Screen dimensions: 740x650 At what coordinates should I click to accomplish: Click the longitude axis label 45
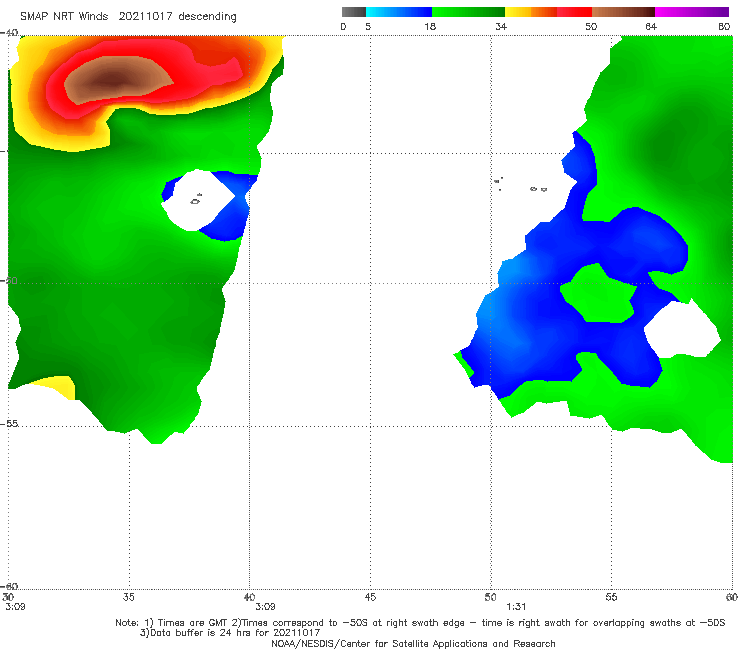pyautogui.click(x=370, y=597)
